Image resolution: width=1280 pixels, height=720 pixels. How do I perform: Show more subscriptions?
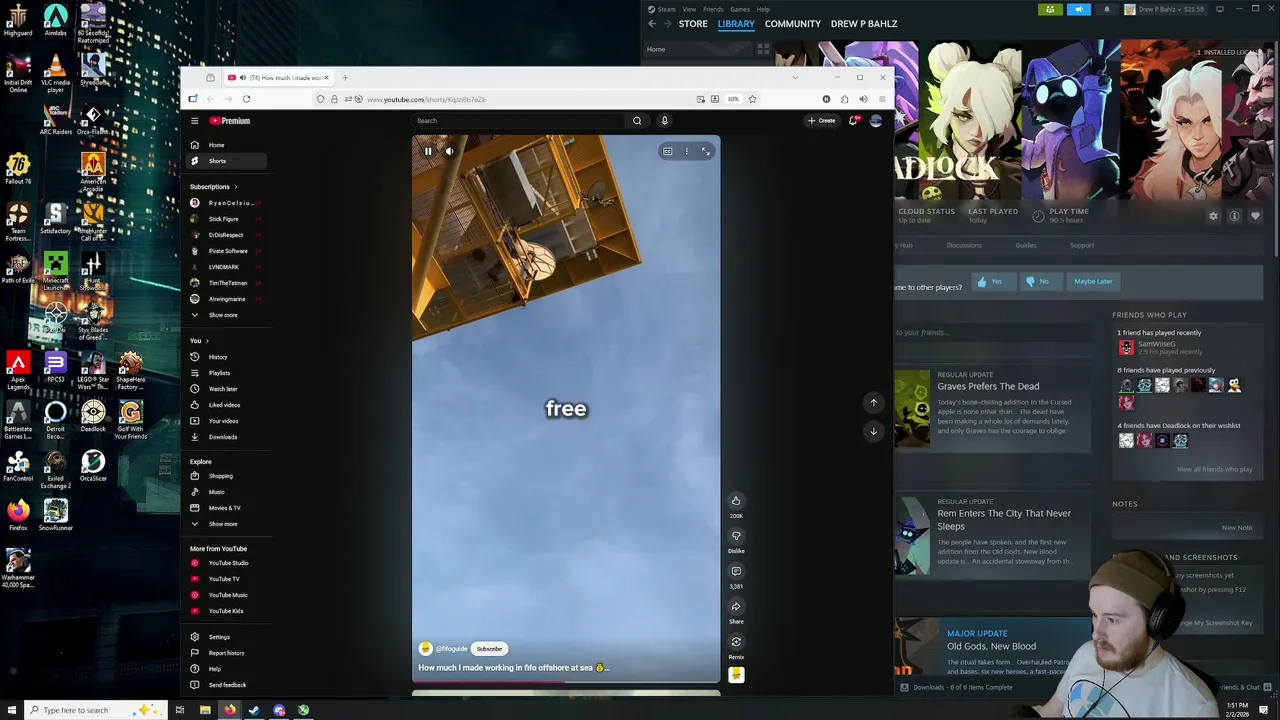point(226,315)
